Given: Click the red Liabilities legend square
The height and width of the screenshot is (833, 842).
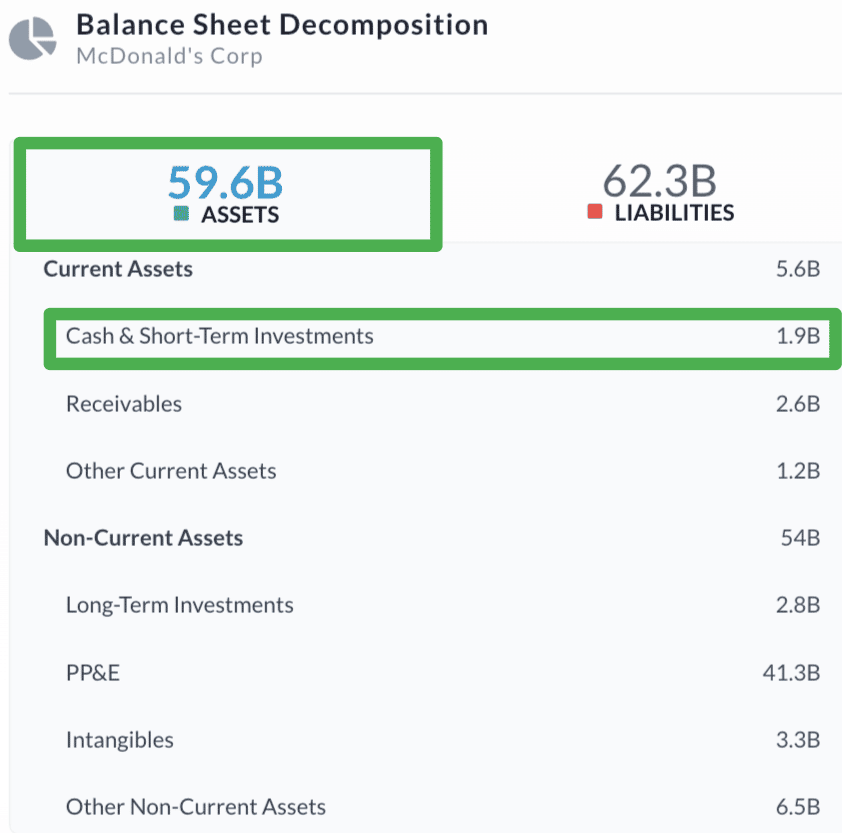Looking at the screenshot, I should (x=595, y=212).
